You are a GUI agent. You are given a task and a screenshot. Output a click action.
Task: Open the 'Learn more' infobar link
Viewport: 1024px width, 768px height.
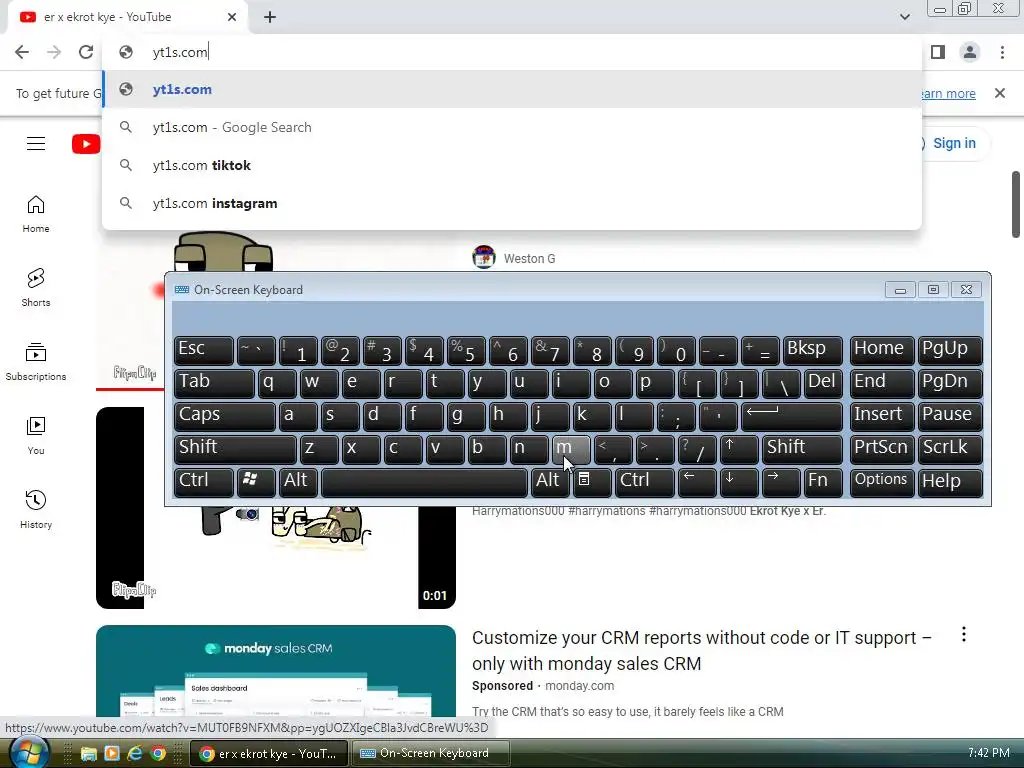pos(948,93)
